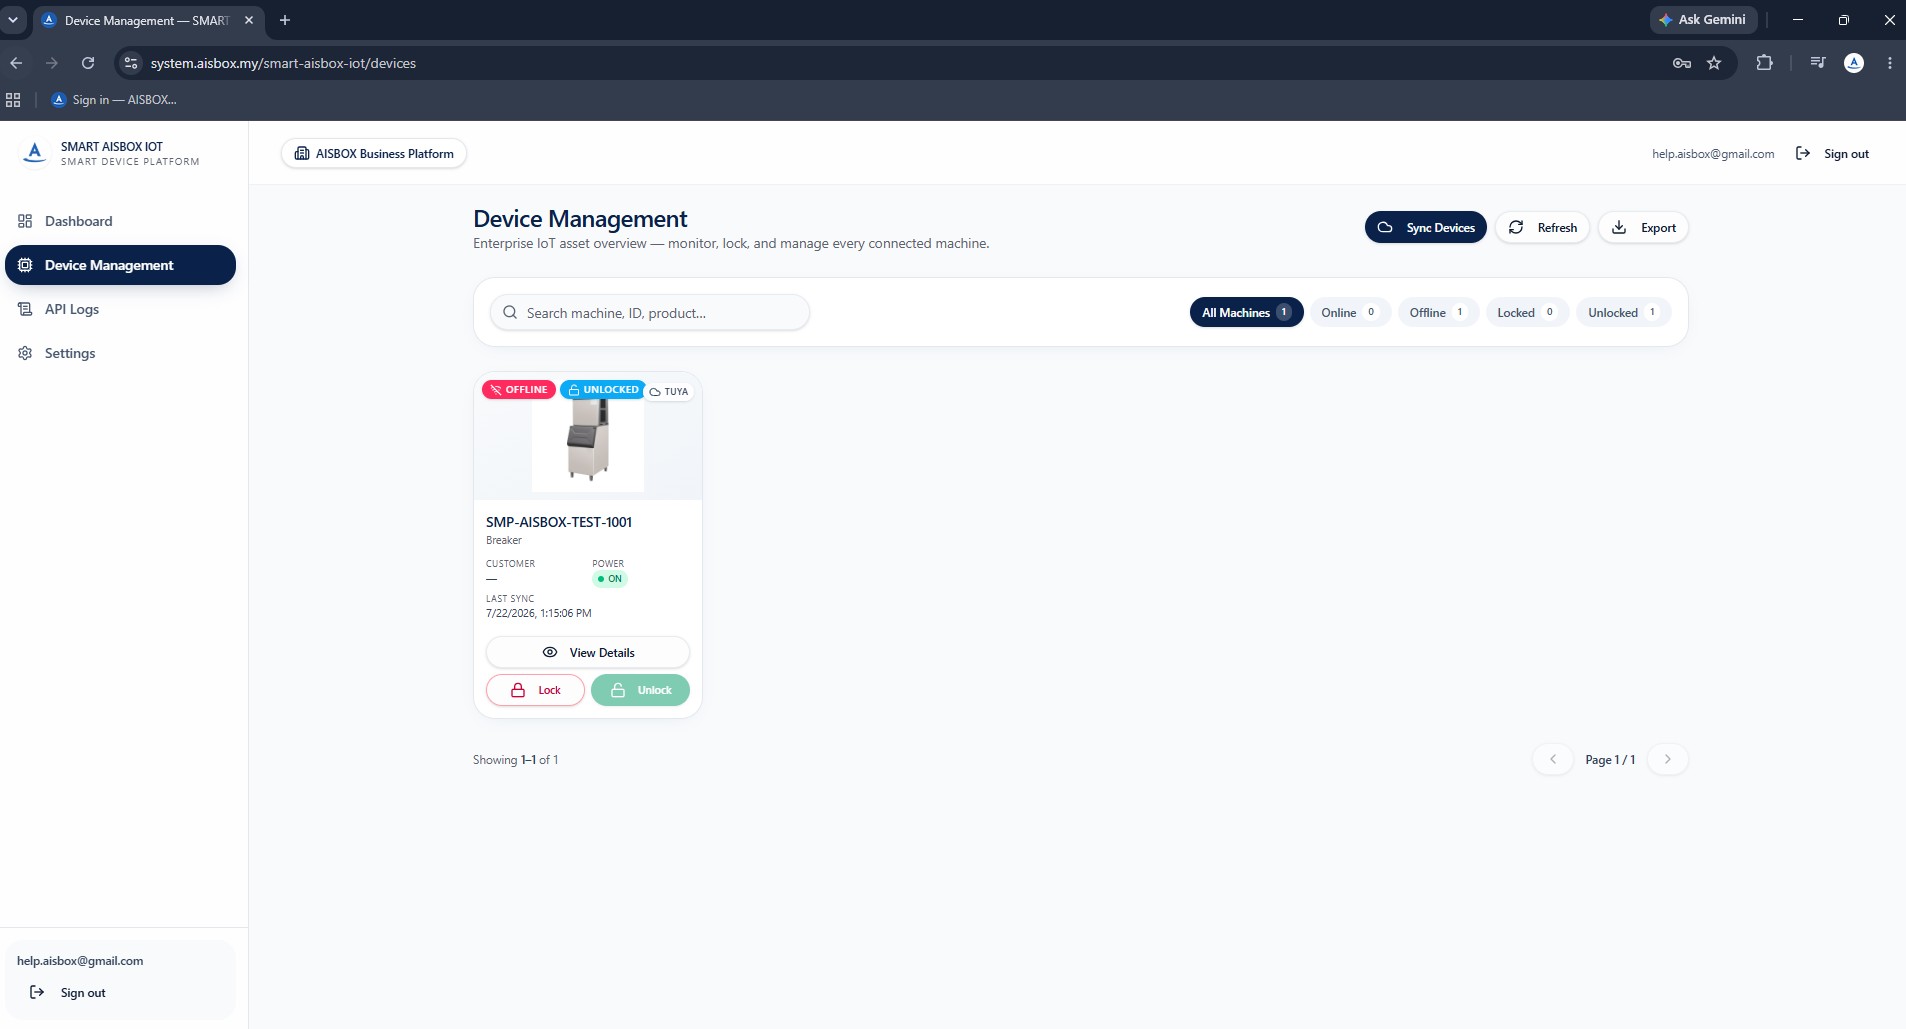Go to next page arrow
1906x1029 pixels.
[1667, 759]
